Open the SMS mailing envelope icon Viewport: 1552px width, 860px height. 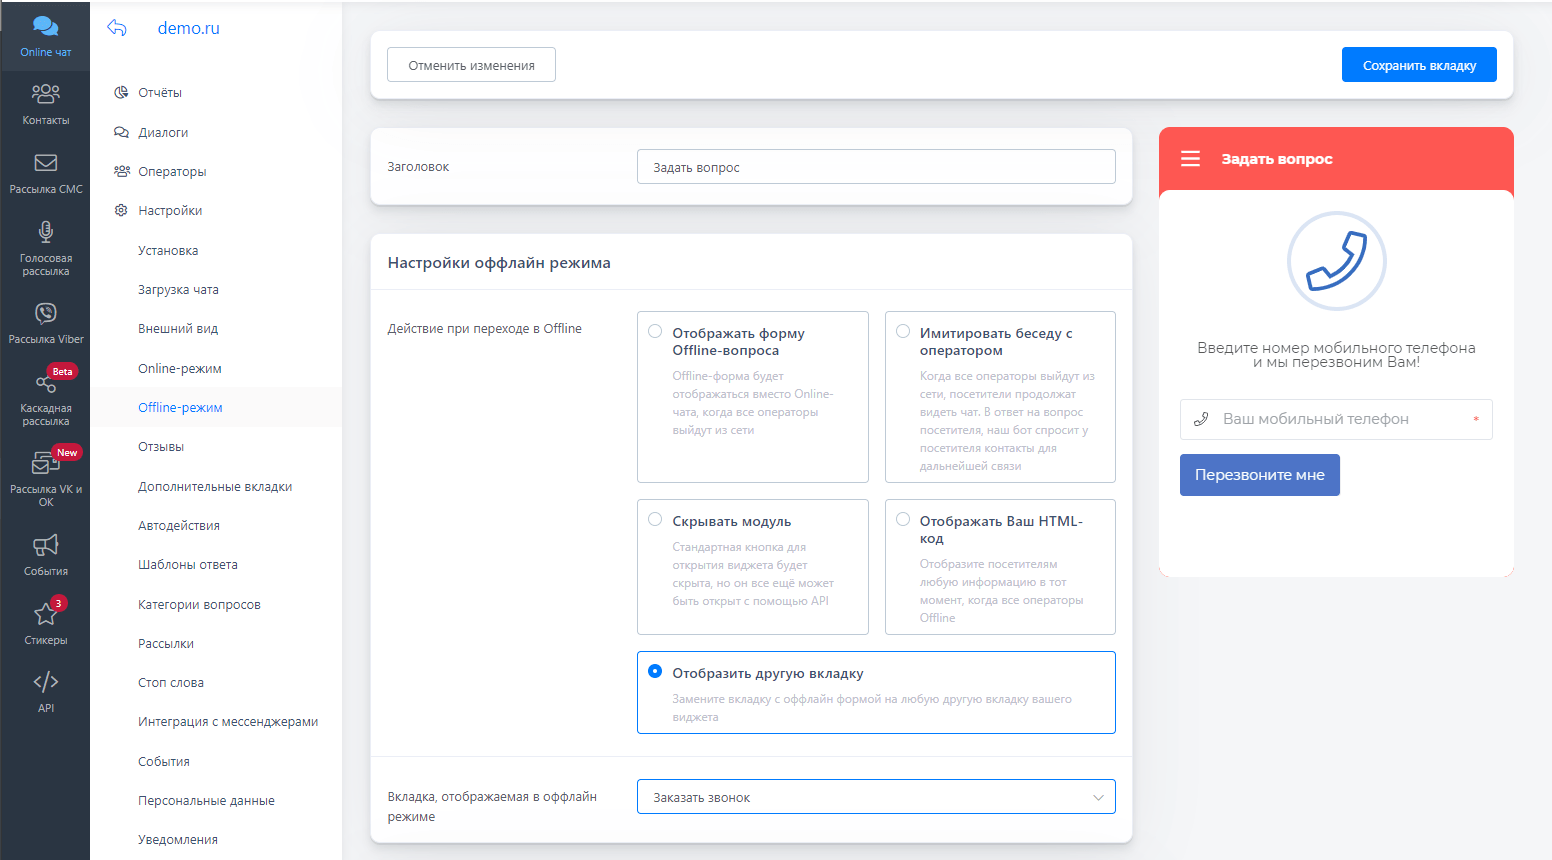click(45, 163)
